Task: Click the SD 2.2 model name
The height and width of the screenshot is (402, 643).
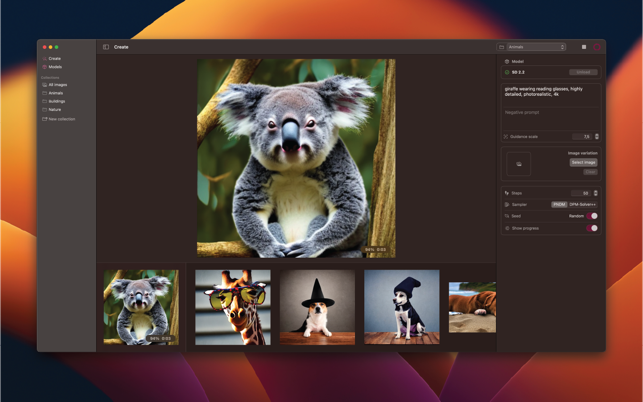Action: coord(518,72)
